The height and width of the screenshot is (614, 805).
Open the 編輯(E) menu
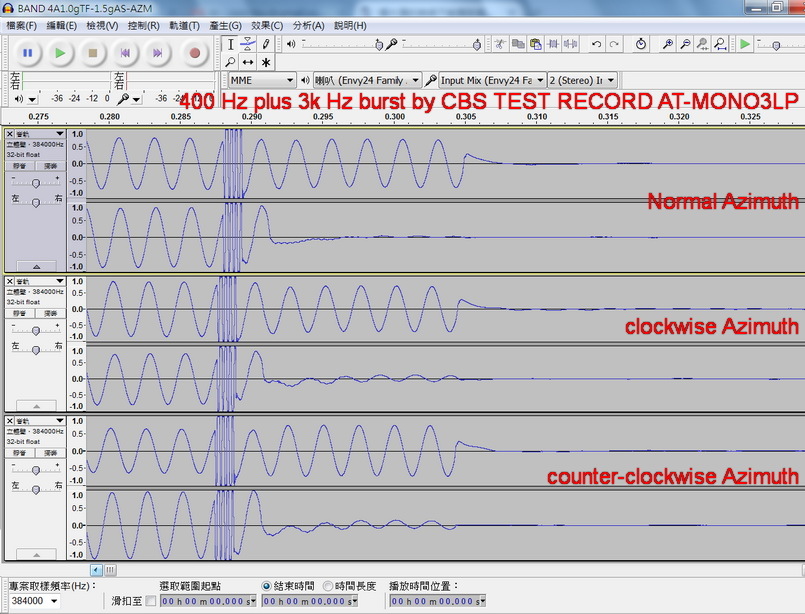pos(62,26)
